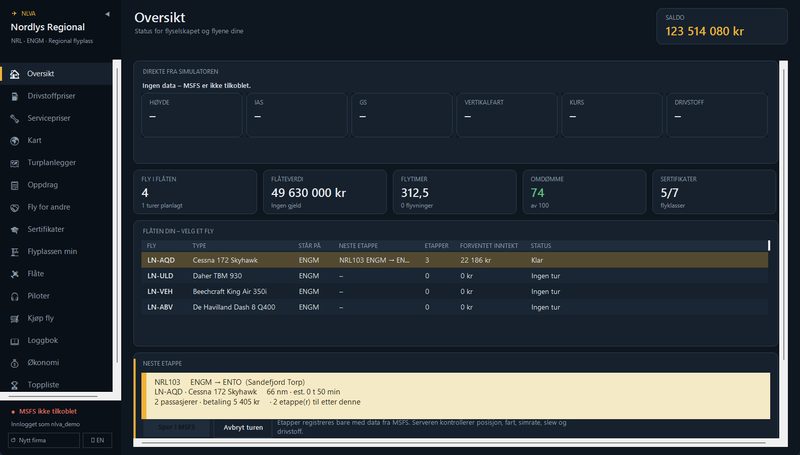Click the Omdømme 74 card
Screen dimensions: 800x455
(x=584, y=192)
